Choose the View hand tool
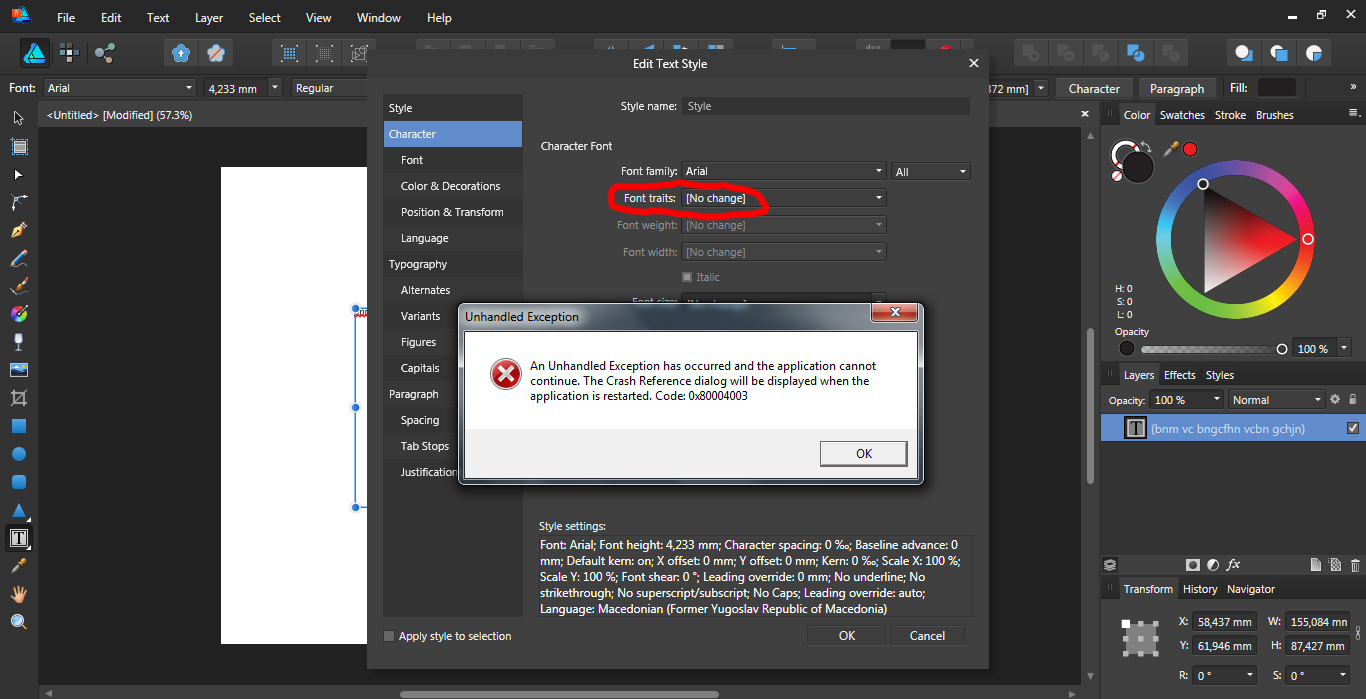1366x699 pixels. click(18, 594)
